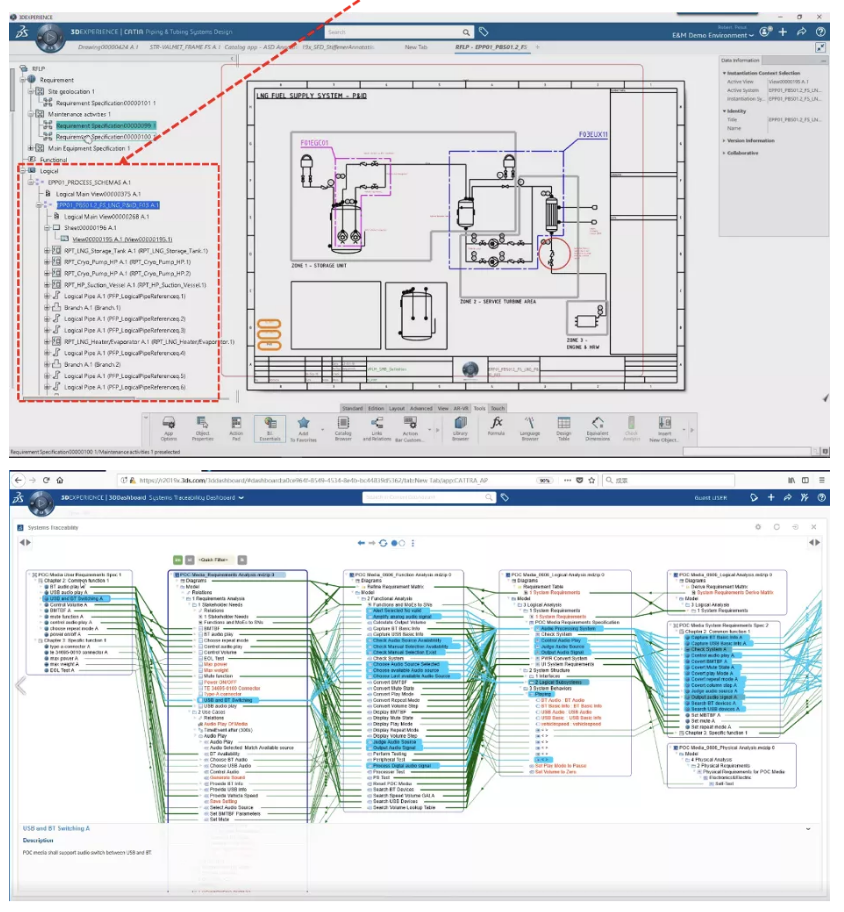Viewport: 844px width, 912px height.
Task: Click Insert New Object tool
Action: point(664,429)
